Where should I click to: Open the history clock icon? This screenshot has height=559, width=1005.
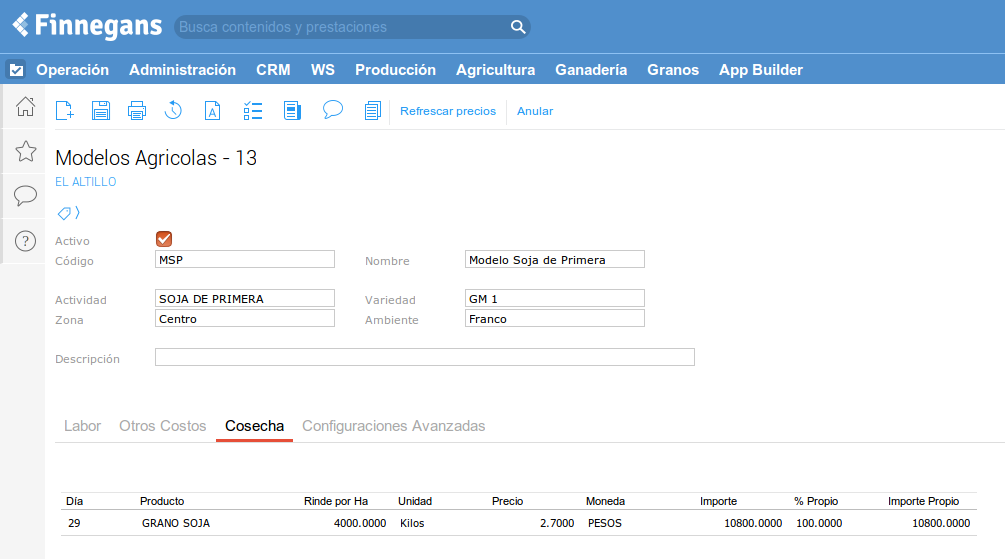coord(174,111)
